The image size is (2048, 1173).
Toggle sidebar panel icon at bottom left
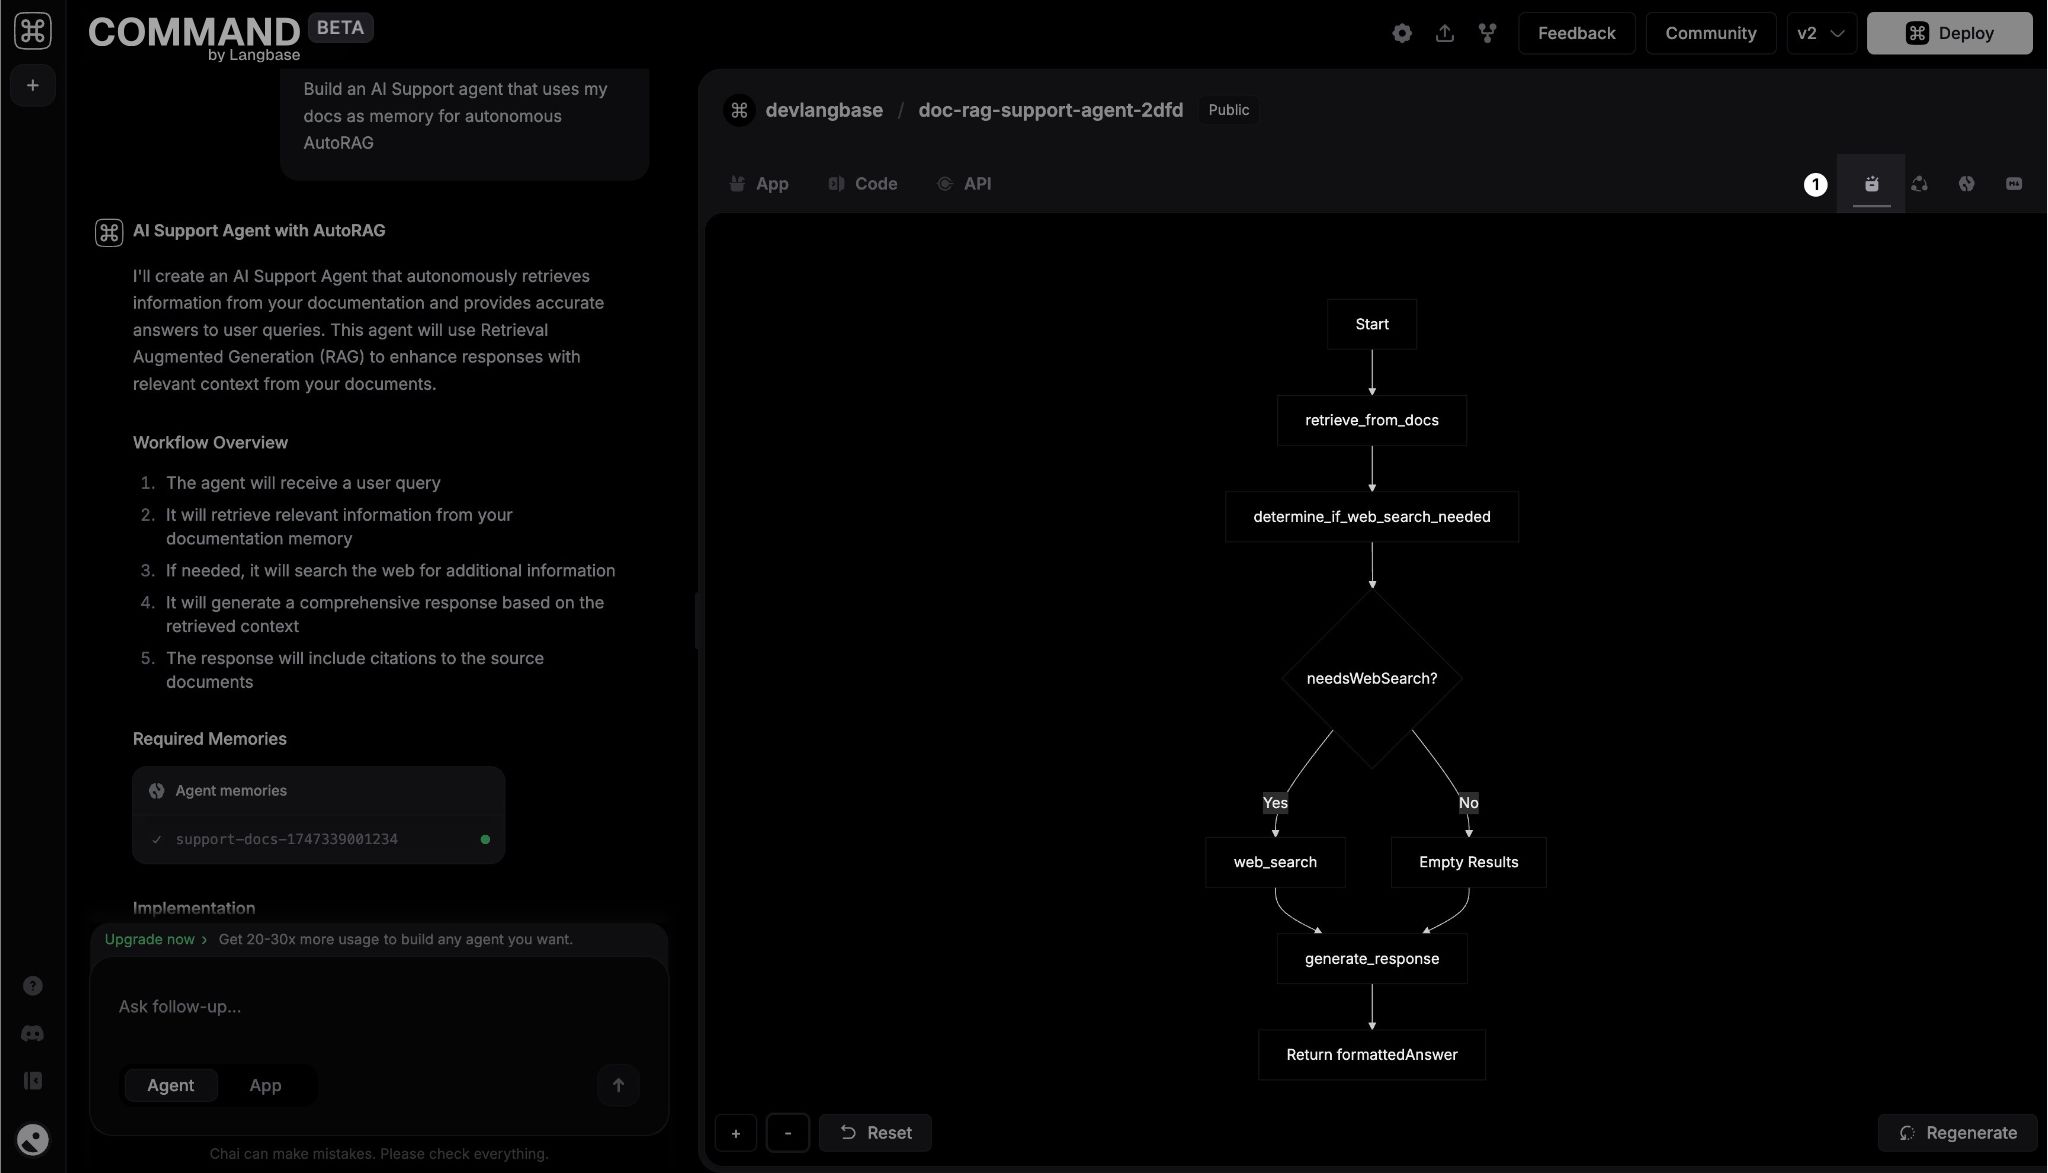coord(33,1081)
